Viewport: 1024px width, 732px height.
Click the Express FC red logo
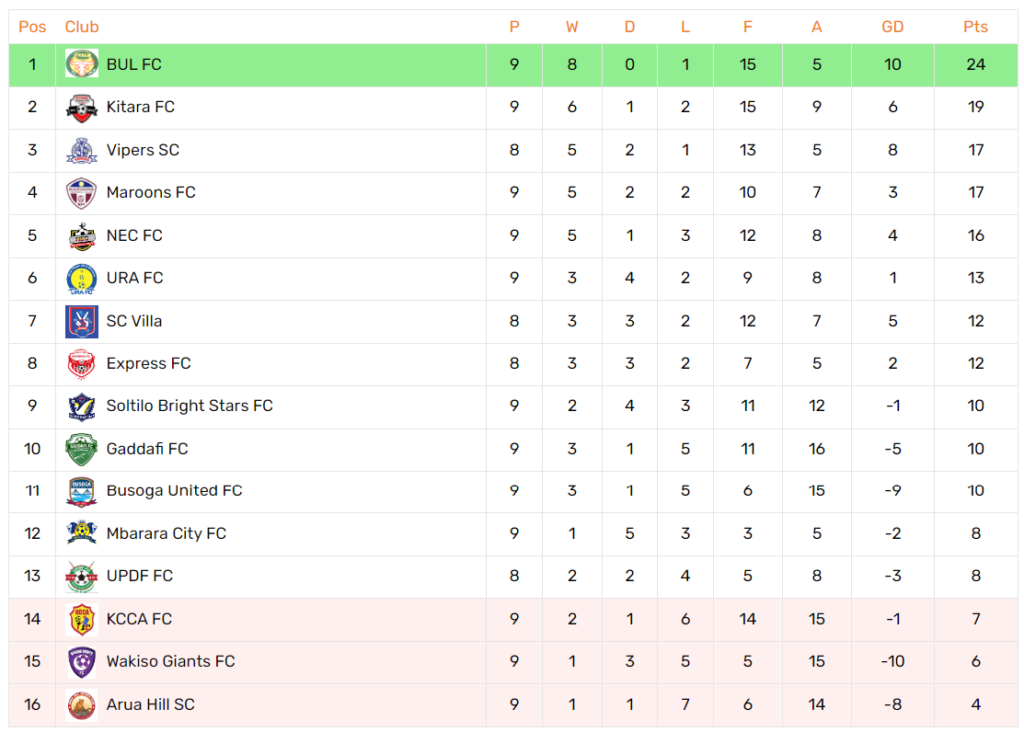[82, 364]
